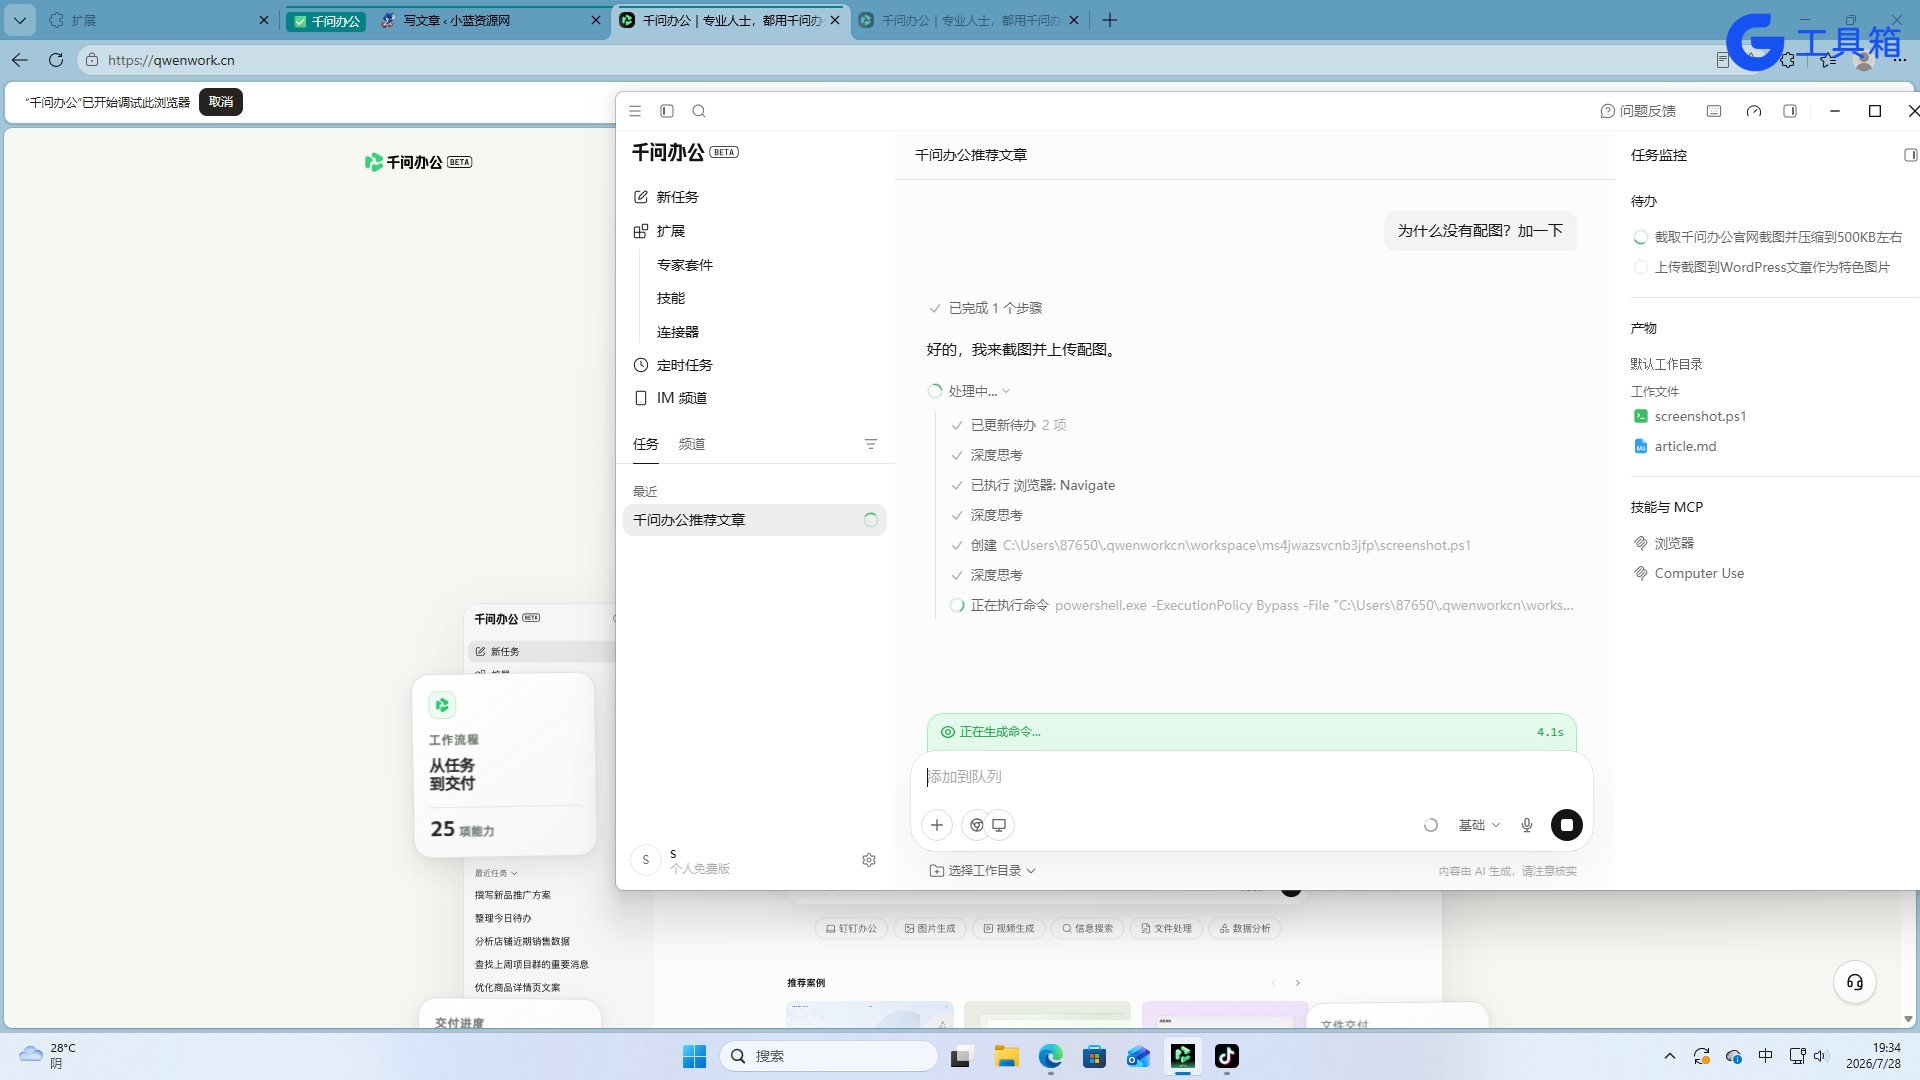This screenshot has height=1080, width=1920.
Task: Open the 浏览器 Navigate executed step
Action: 1033,485
